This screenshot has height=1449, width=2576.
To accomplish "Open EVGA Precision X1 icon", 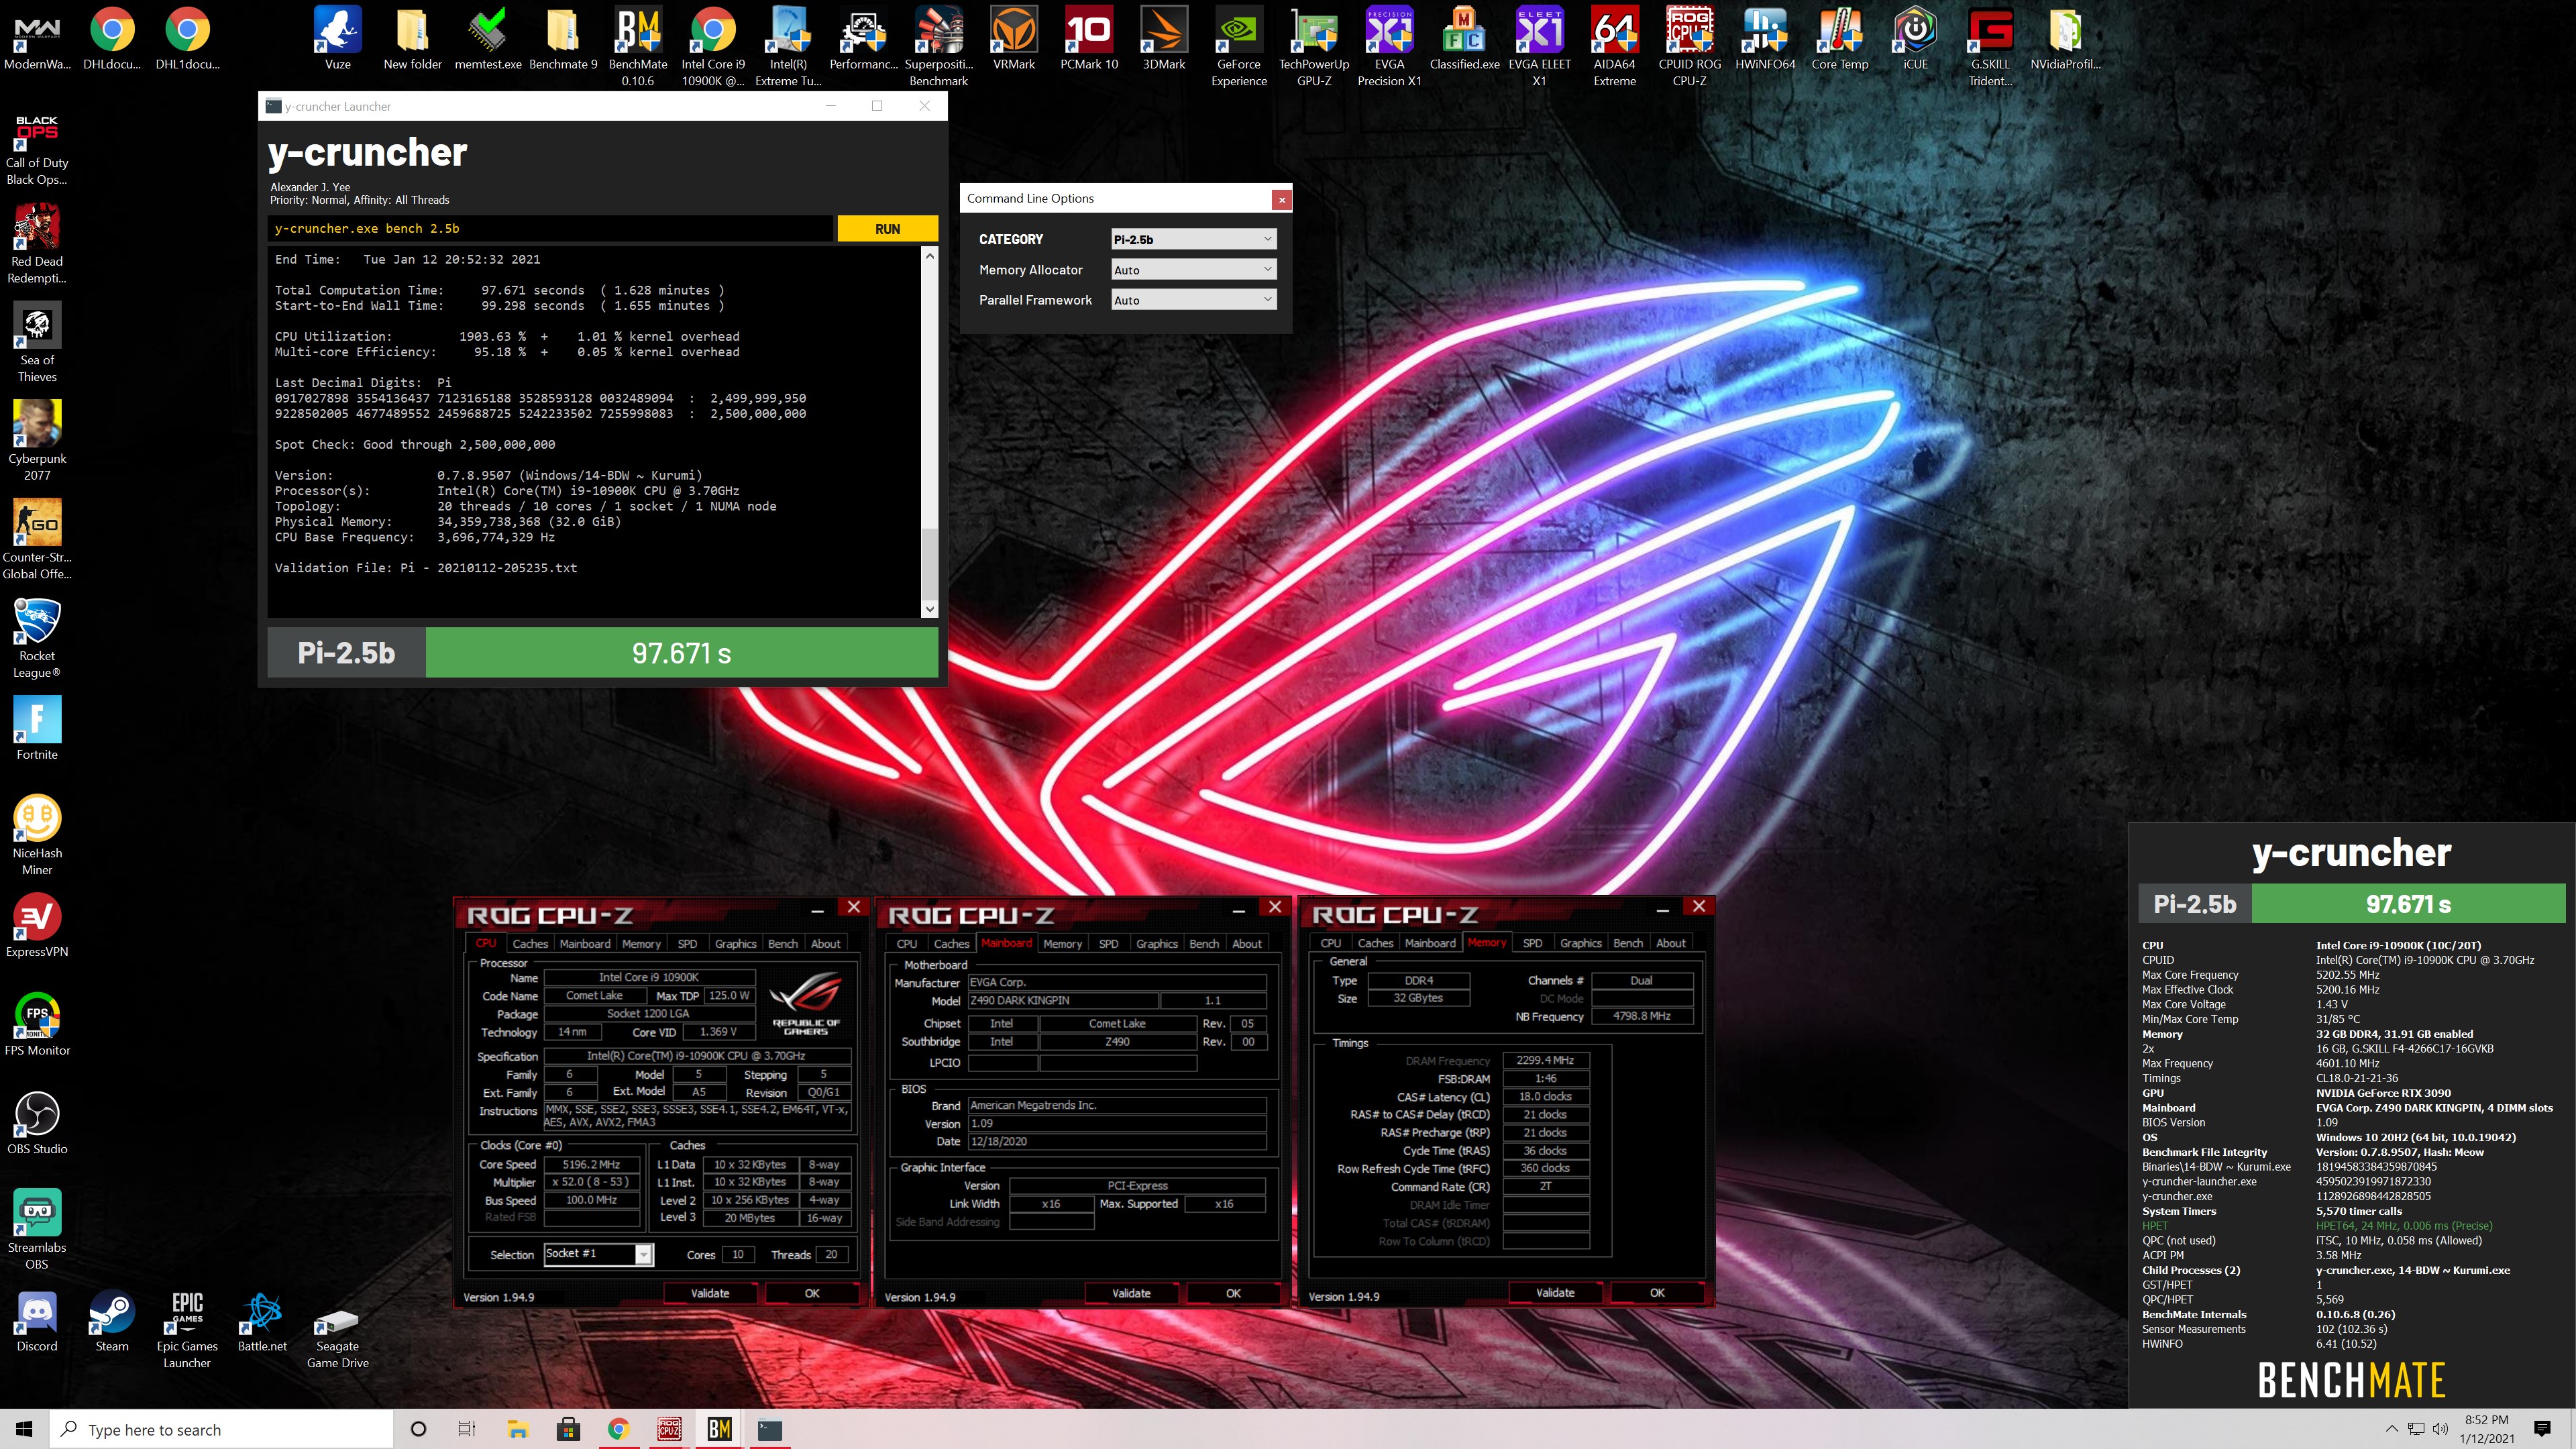I will 1389,45.
